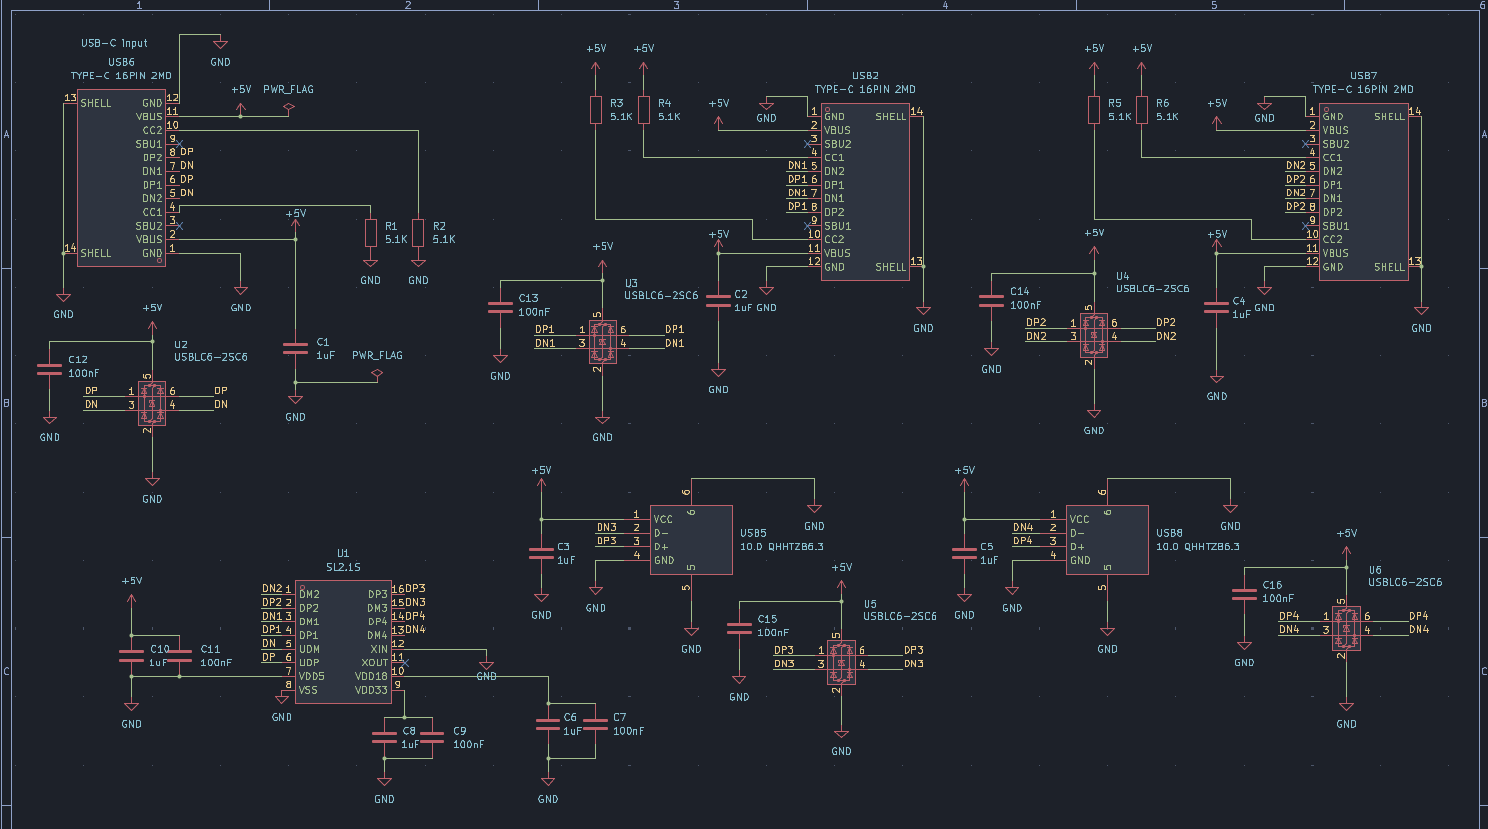1488x829 pixels.
Task: Select the USB6 Type-C connector symbol body
Action: (x=121, y=178)
